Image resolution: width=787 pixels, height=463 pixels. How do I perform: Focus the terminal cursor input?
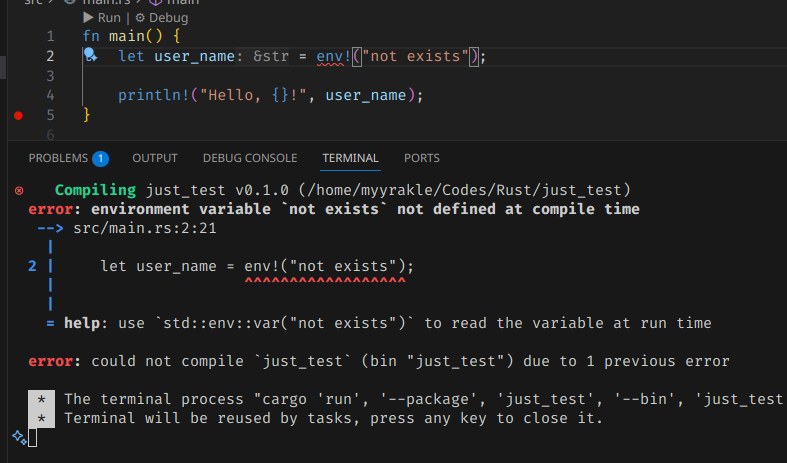coord(33,438)
